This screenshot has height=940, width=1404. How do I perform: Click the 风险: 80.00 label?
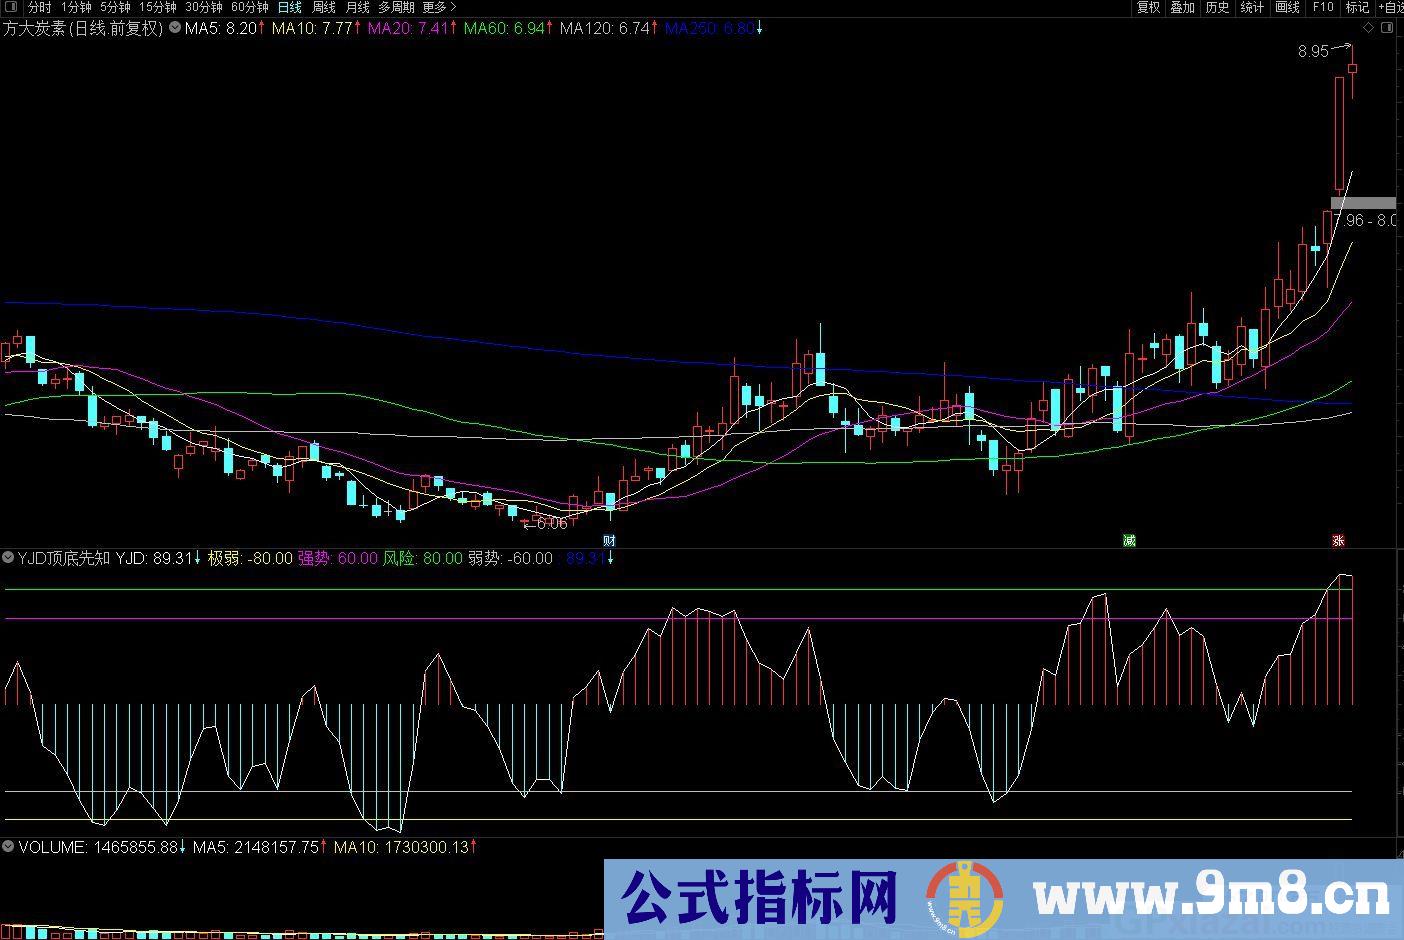click(423, 558)
